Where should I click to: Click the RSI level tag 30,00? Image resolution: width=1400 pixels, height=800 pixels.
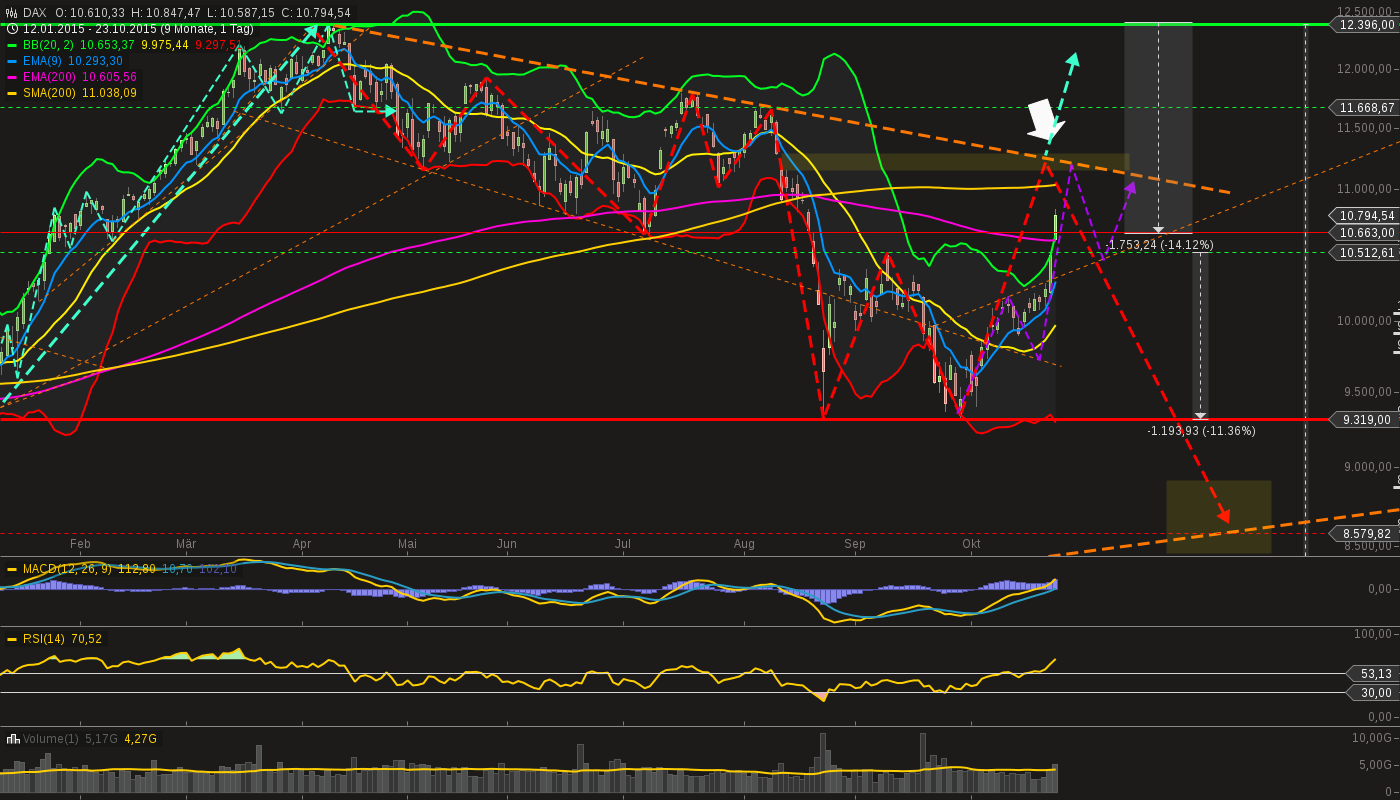point(1373,693)
